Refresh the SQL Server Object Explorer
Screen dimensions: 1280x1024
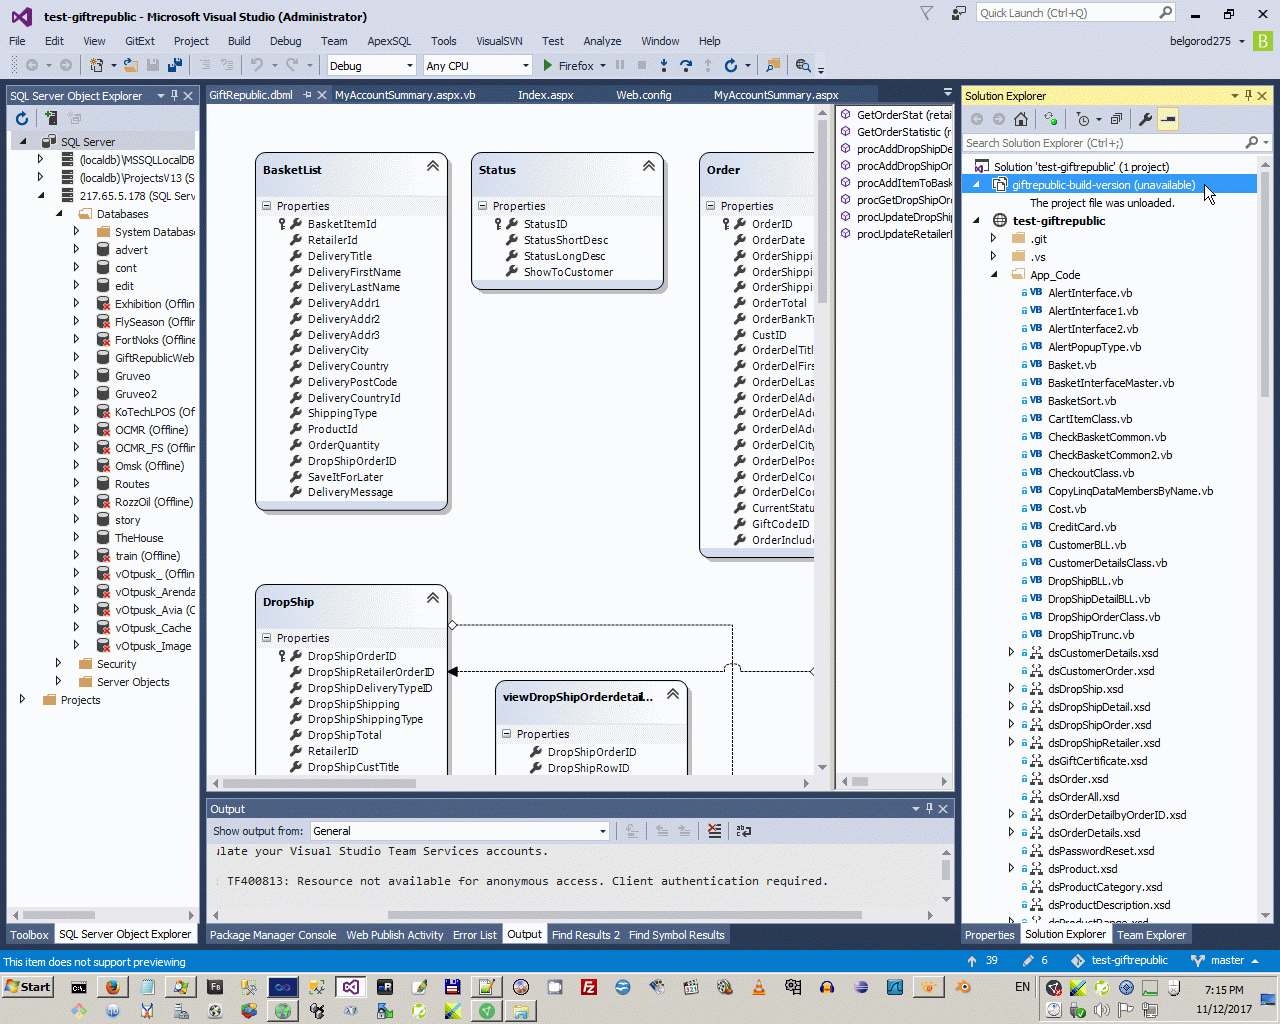click(22, 118)
